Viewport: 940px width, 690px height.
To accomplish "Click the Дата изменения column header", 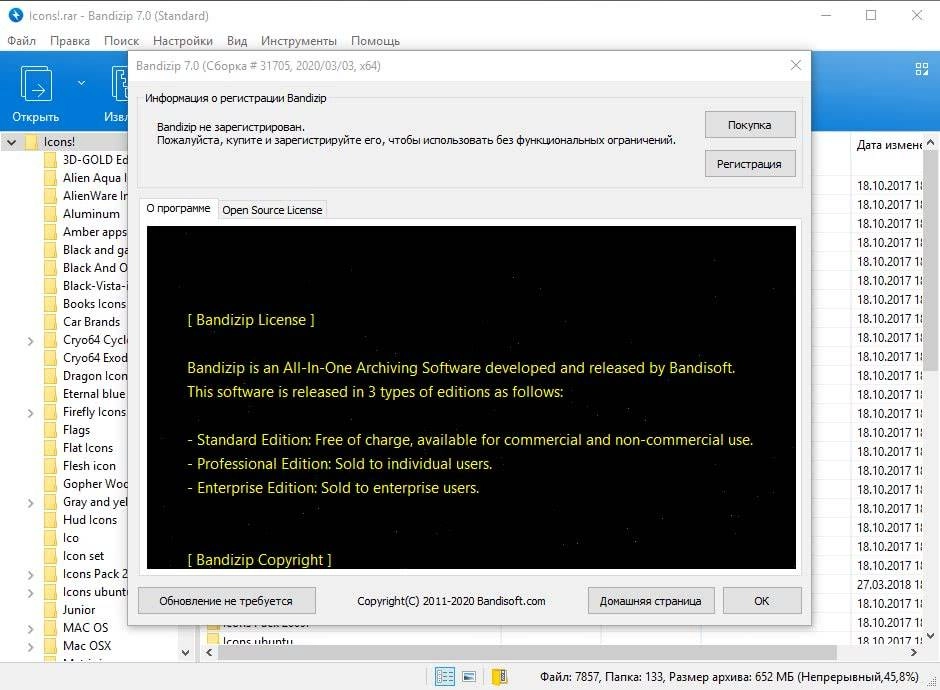I will [888, 145].
